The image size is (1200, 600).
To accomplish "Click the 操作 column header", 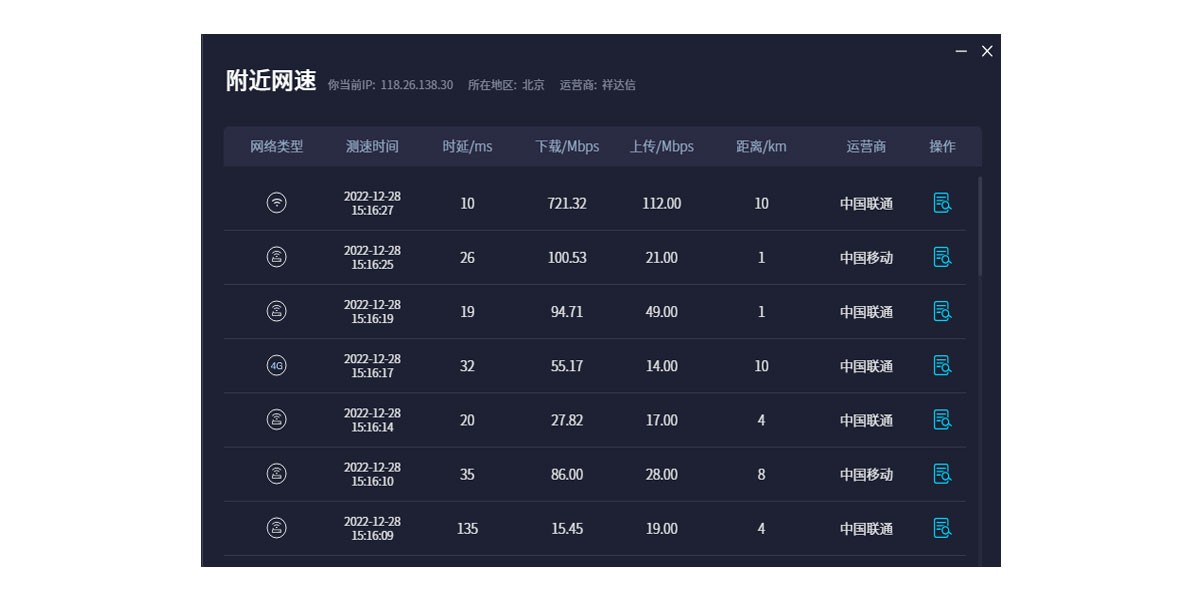I will pyautogui.click(x=942, y=146).
